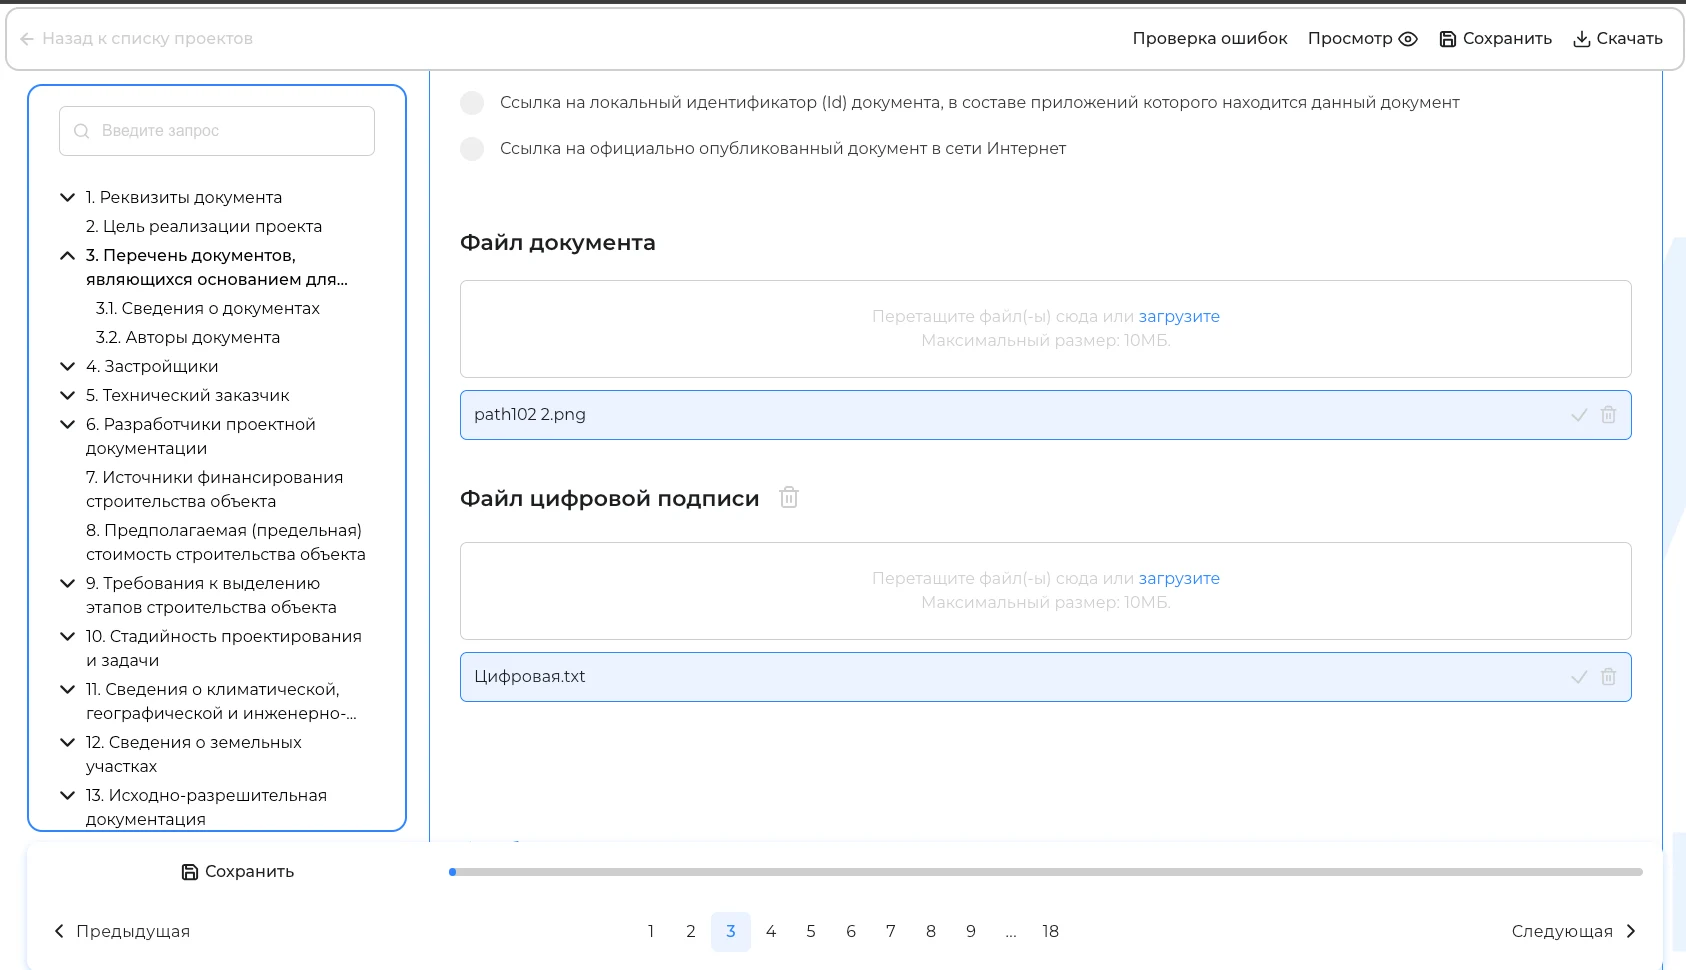Click the Файл цифровой подписи drop zone
The image size is (1686, 970).
1046,591
